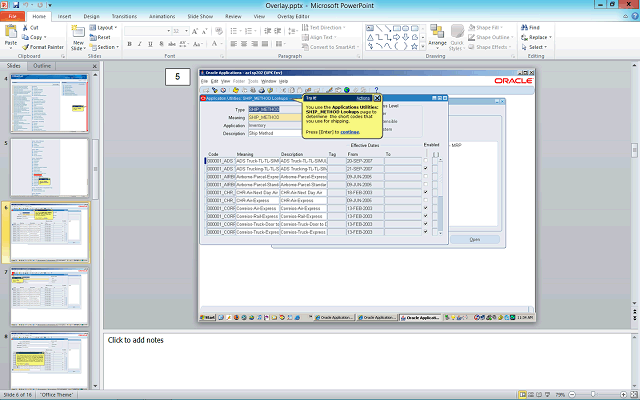Switch to Normal view in status bar
Image resolution: width=640 pixels, height=400 pixels.
tap(522, 395)
